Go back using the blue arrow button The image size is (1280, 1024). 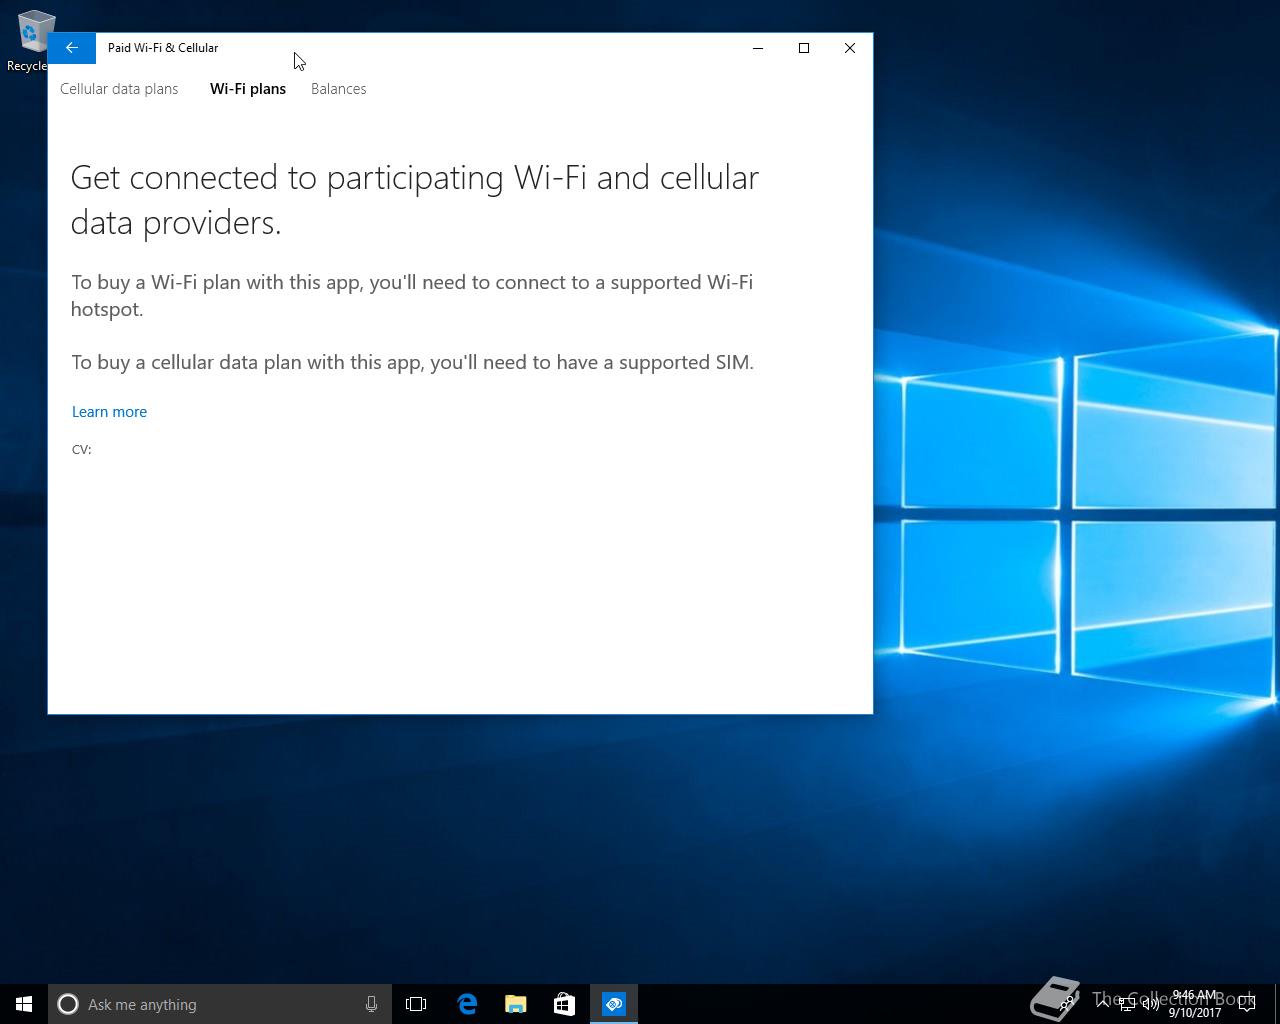tap(72, 48)
